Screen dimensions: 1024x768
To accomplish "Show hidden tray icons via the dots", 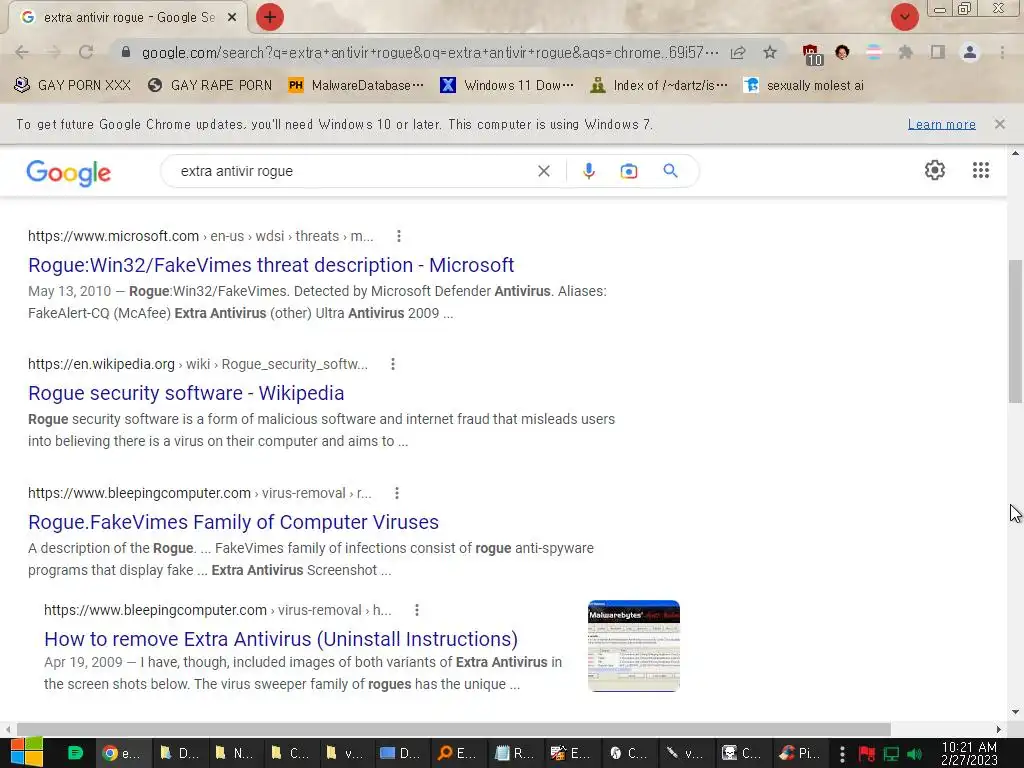I will click(842, 754).
